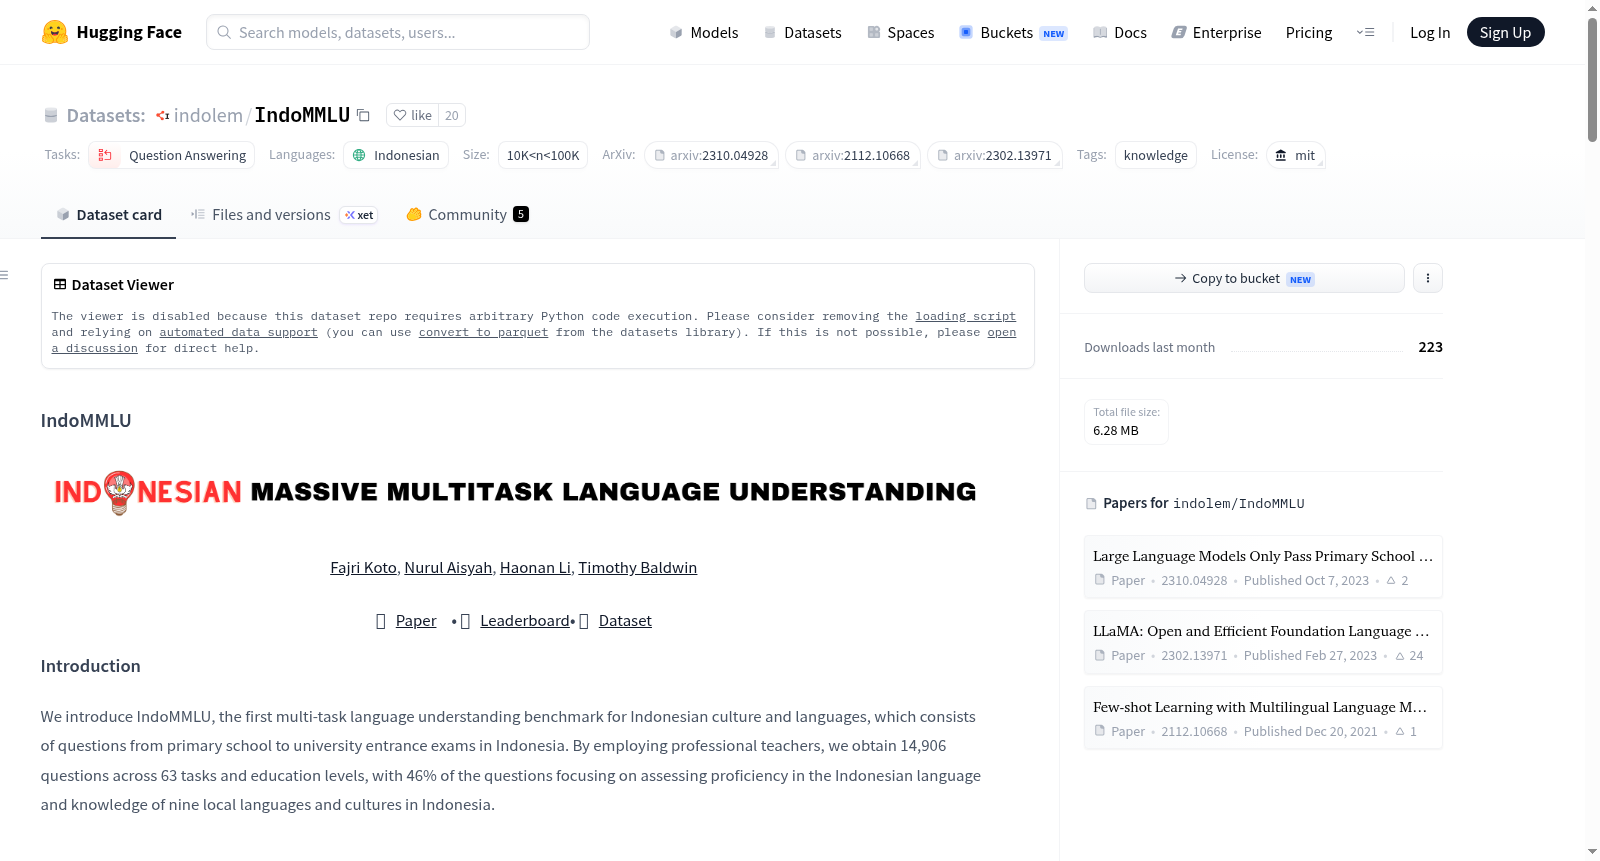Focus the search models and datasets field

point(398,32)
